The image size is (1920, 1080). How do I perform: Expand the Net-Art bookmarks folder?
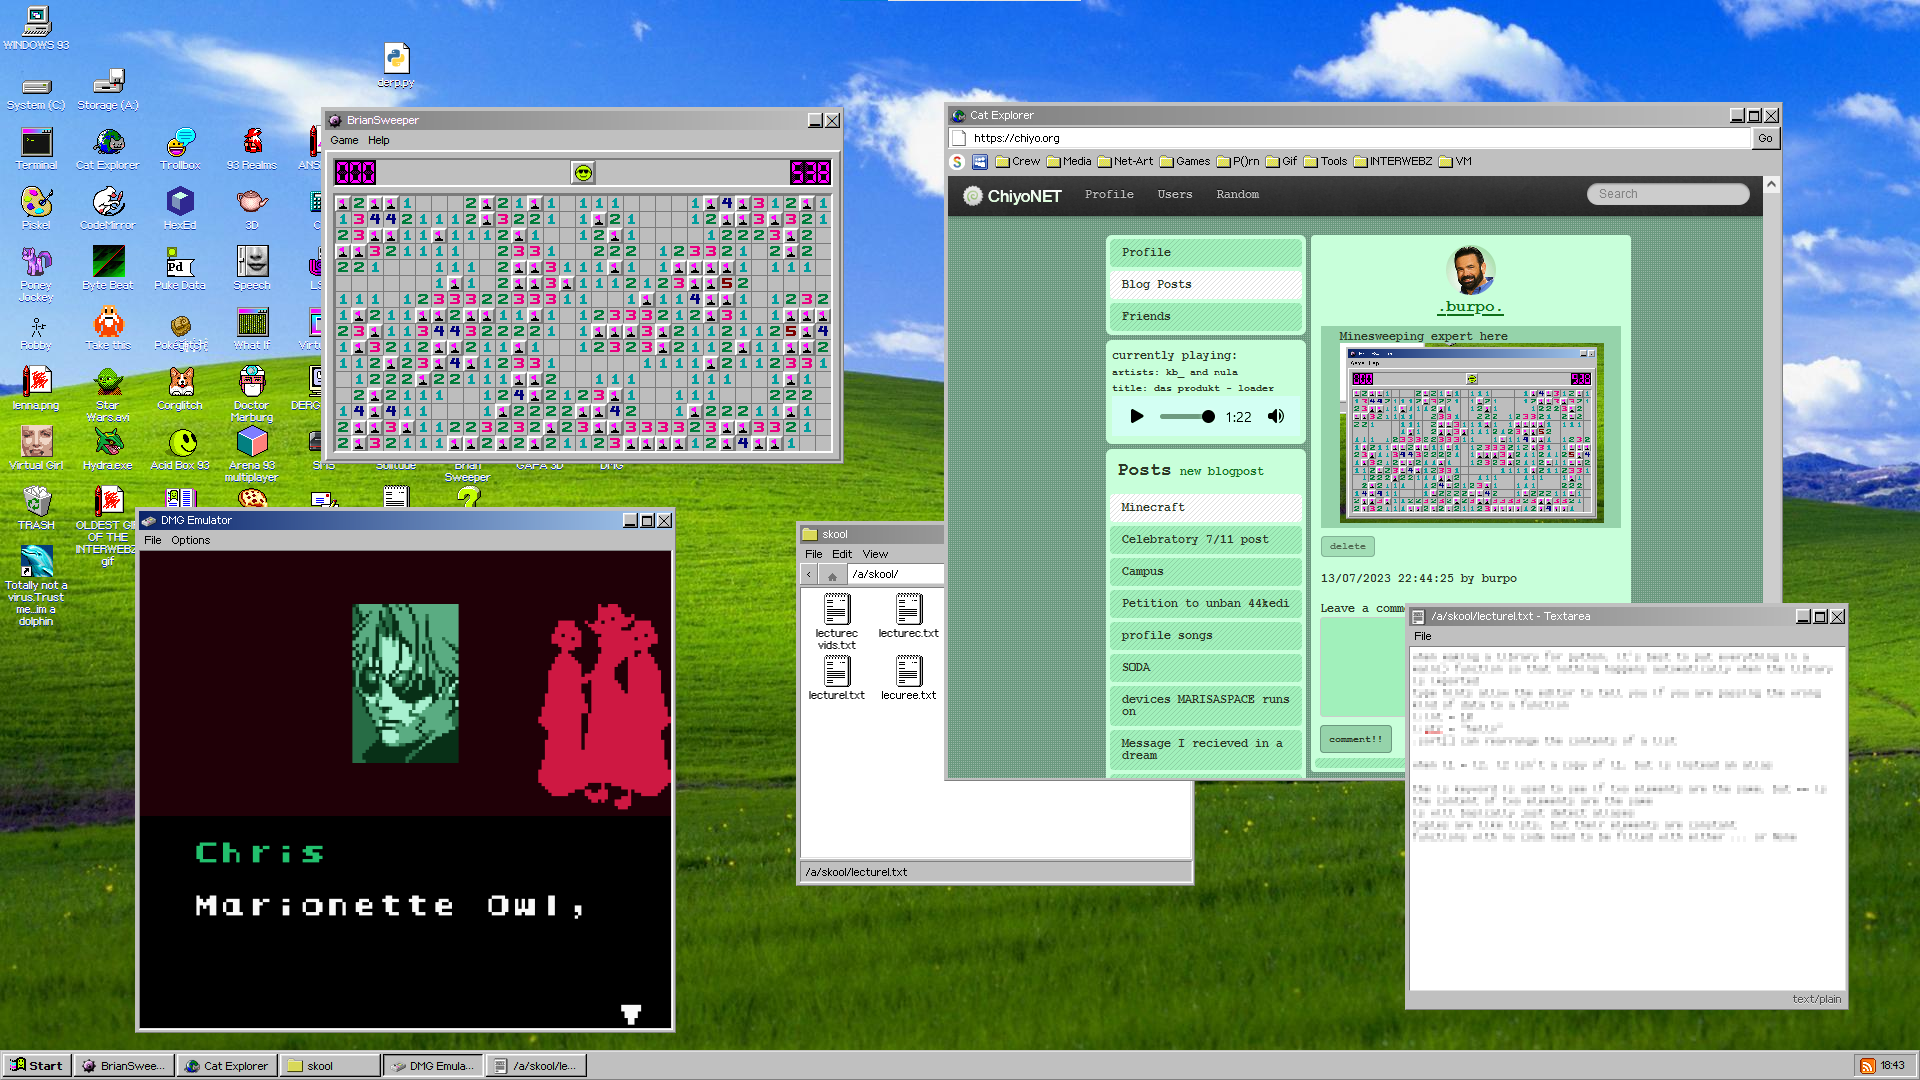tap(1125, 161)
